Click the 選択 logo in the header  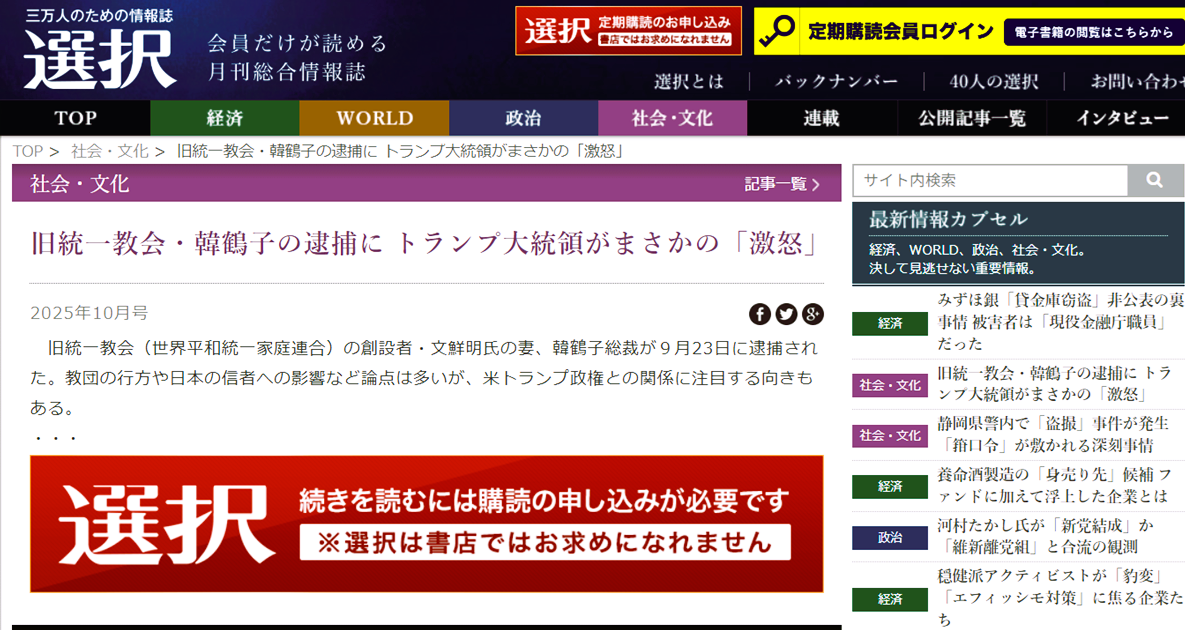[x=100, y=58]
